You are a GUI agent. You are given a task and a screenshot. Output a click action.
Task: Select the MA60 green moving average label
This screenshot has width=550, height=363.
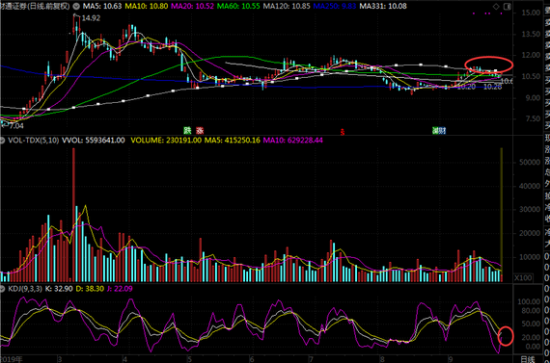[239, 6]
